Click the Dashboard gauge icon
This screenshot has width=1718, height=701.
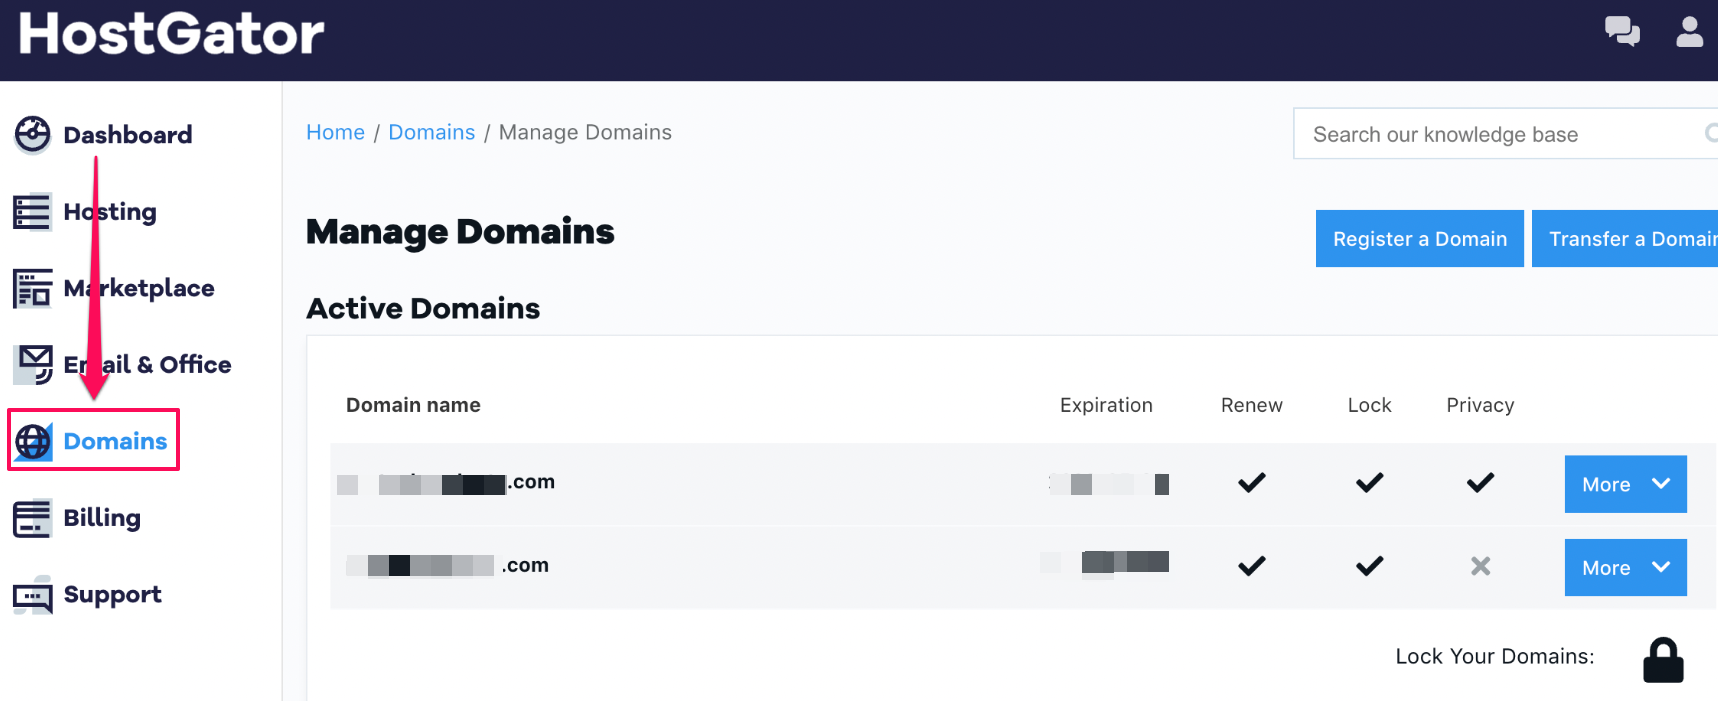[32, 135]
